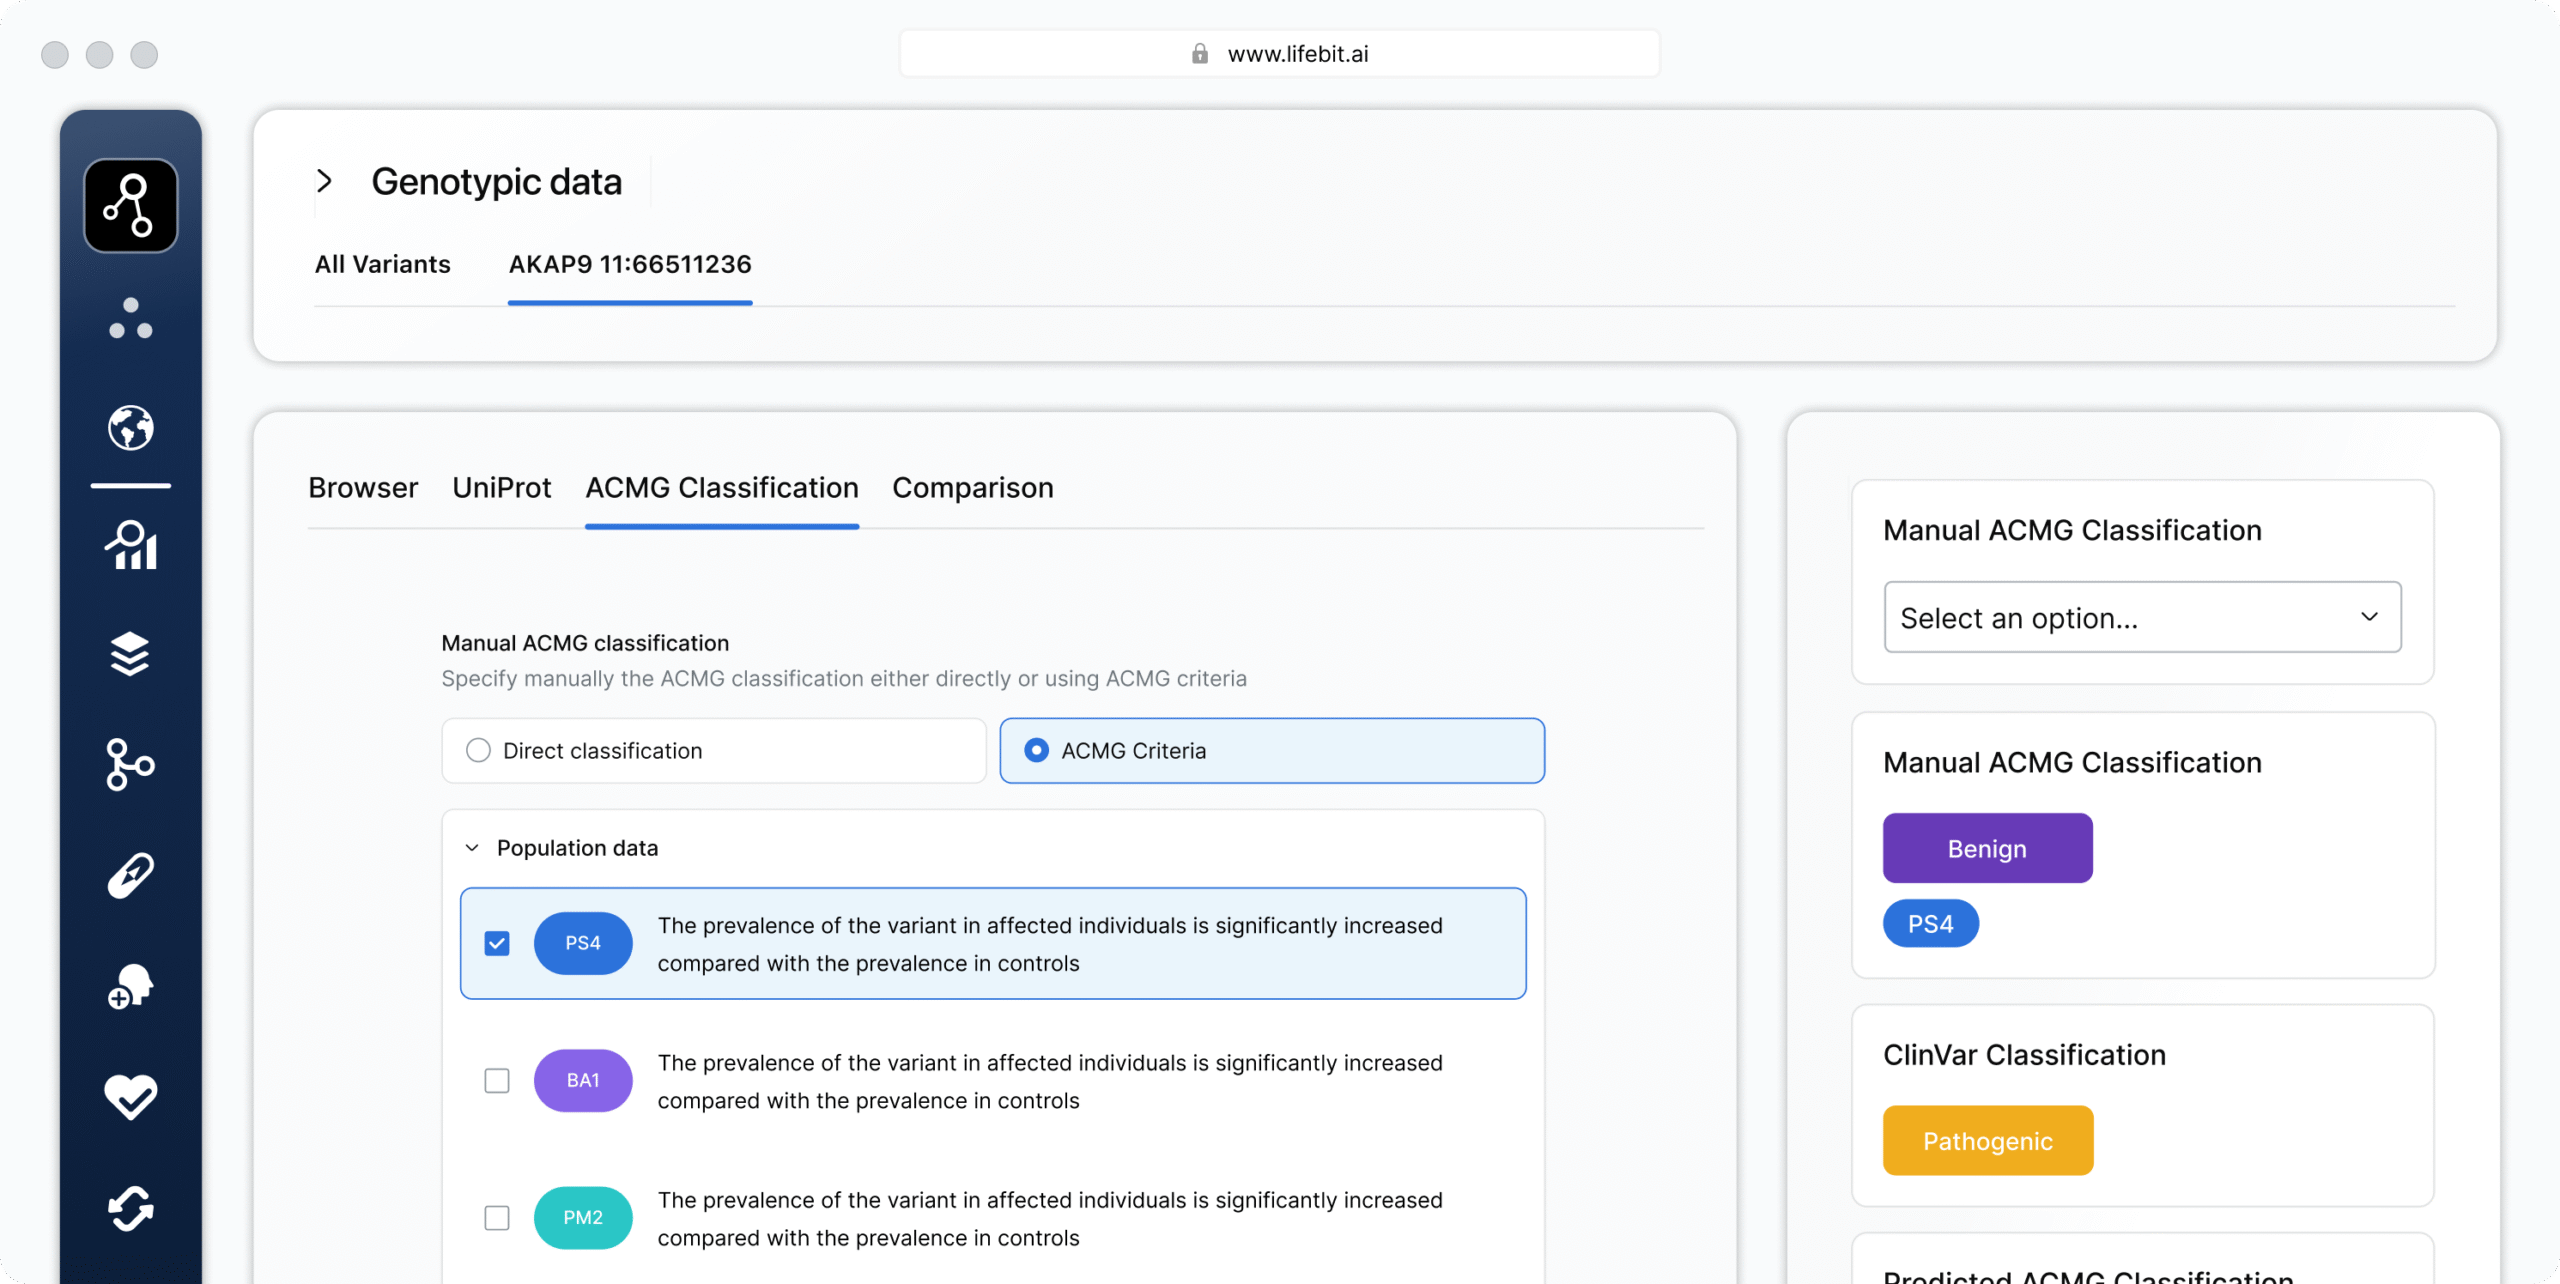Click the sync arrows sidebar icon
2560x1284 pixels.
coord(130,1209)
